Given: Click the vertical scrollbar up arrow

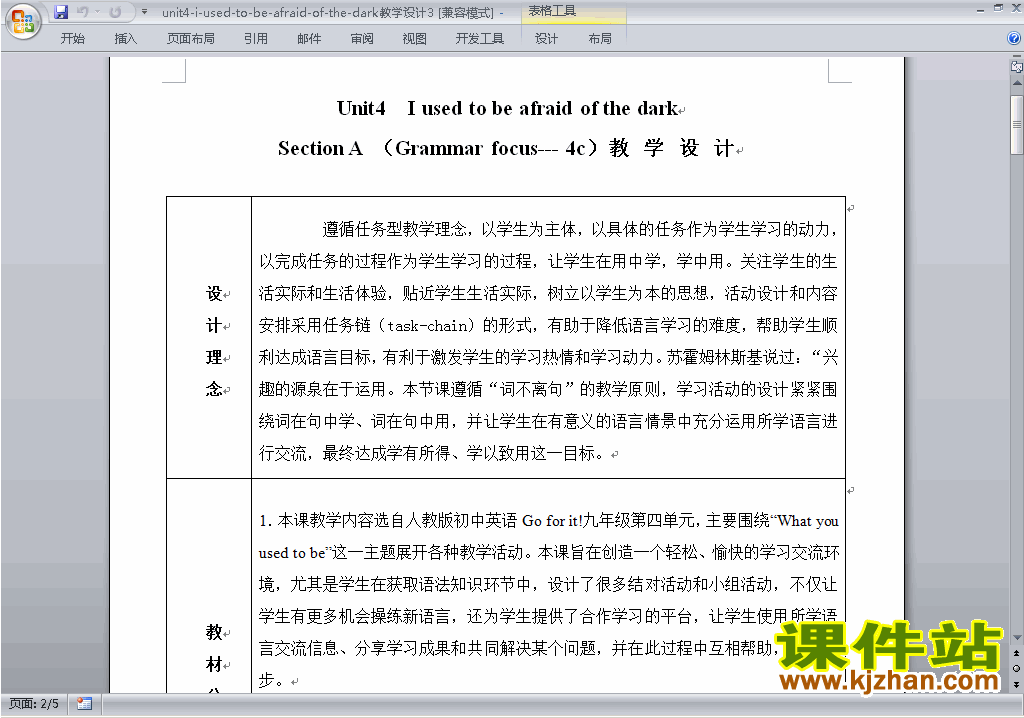Looking at the screenshot, I should [1016, 84].
